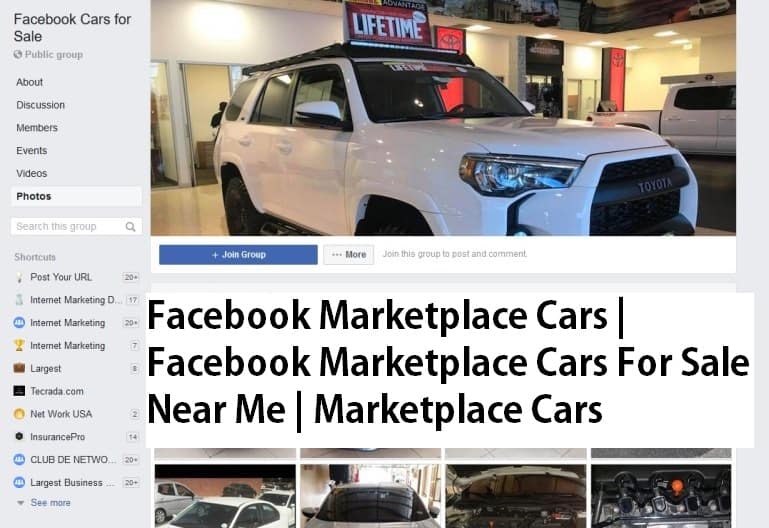Open the More options dropdown button
Image resolution: width=769 pixels, height=528 pixels.
click(x=349, y=254)
